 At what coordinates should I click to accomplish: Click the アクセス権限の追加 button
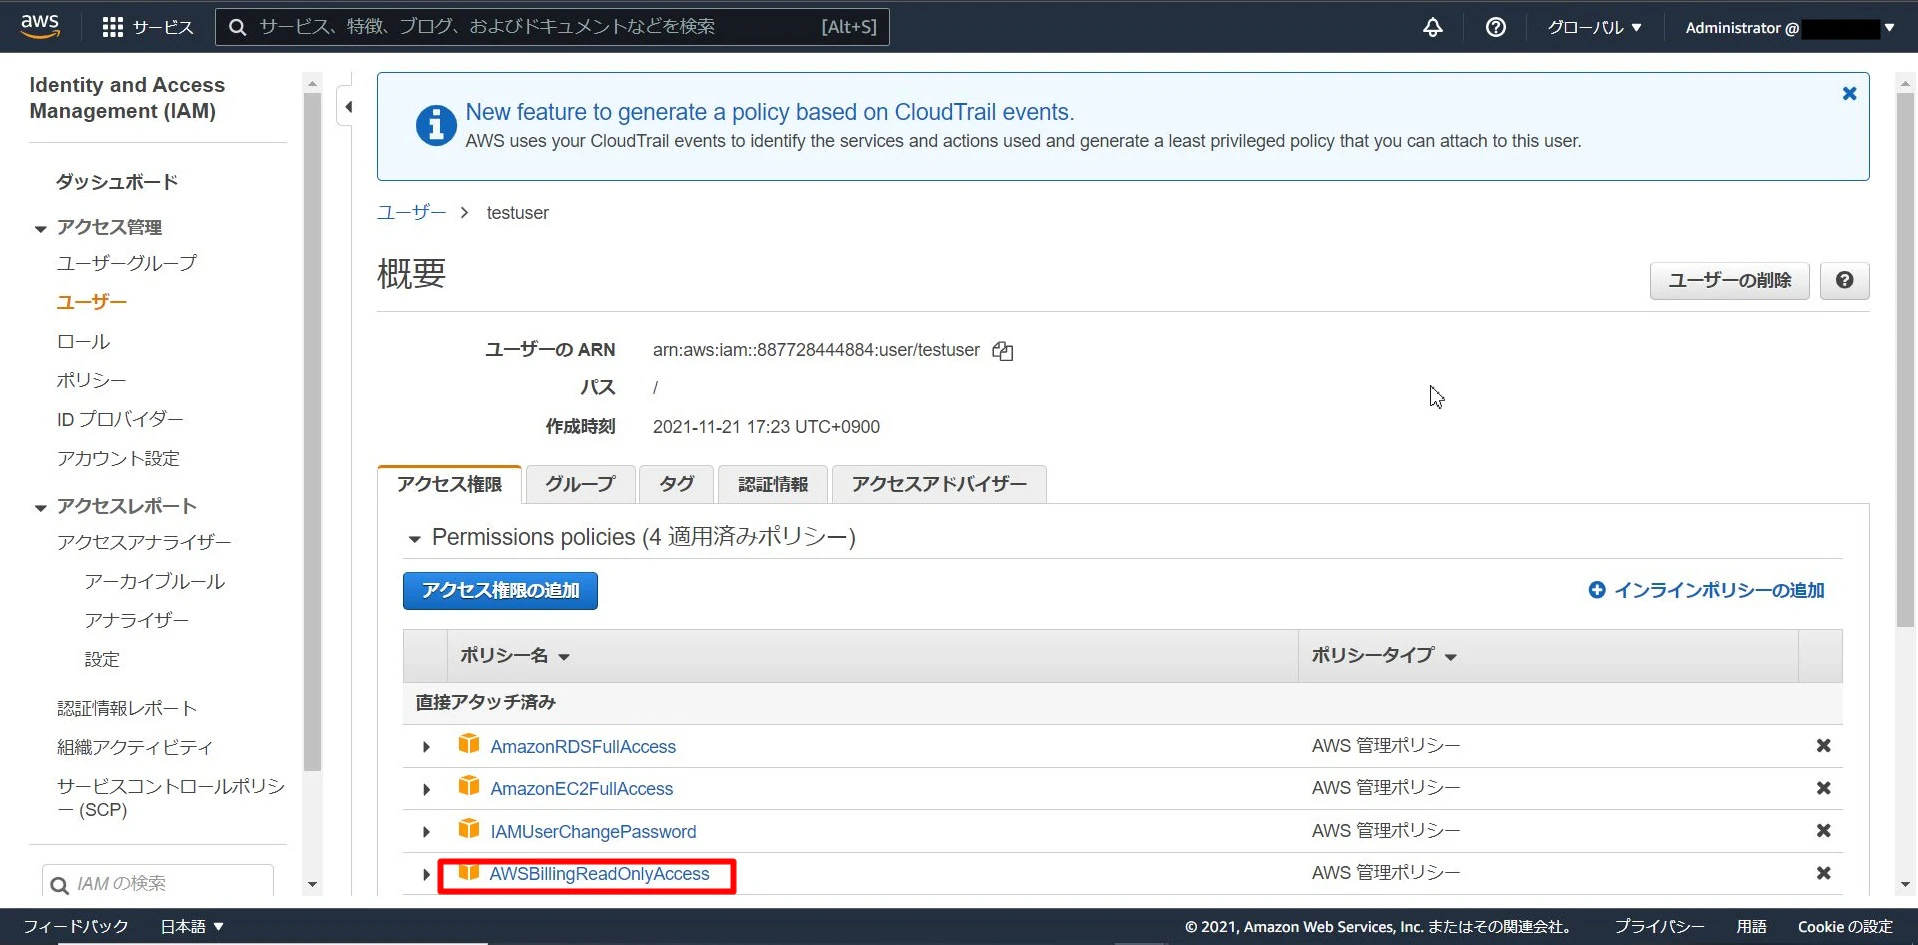tap(500, 591)
